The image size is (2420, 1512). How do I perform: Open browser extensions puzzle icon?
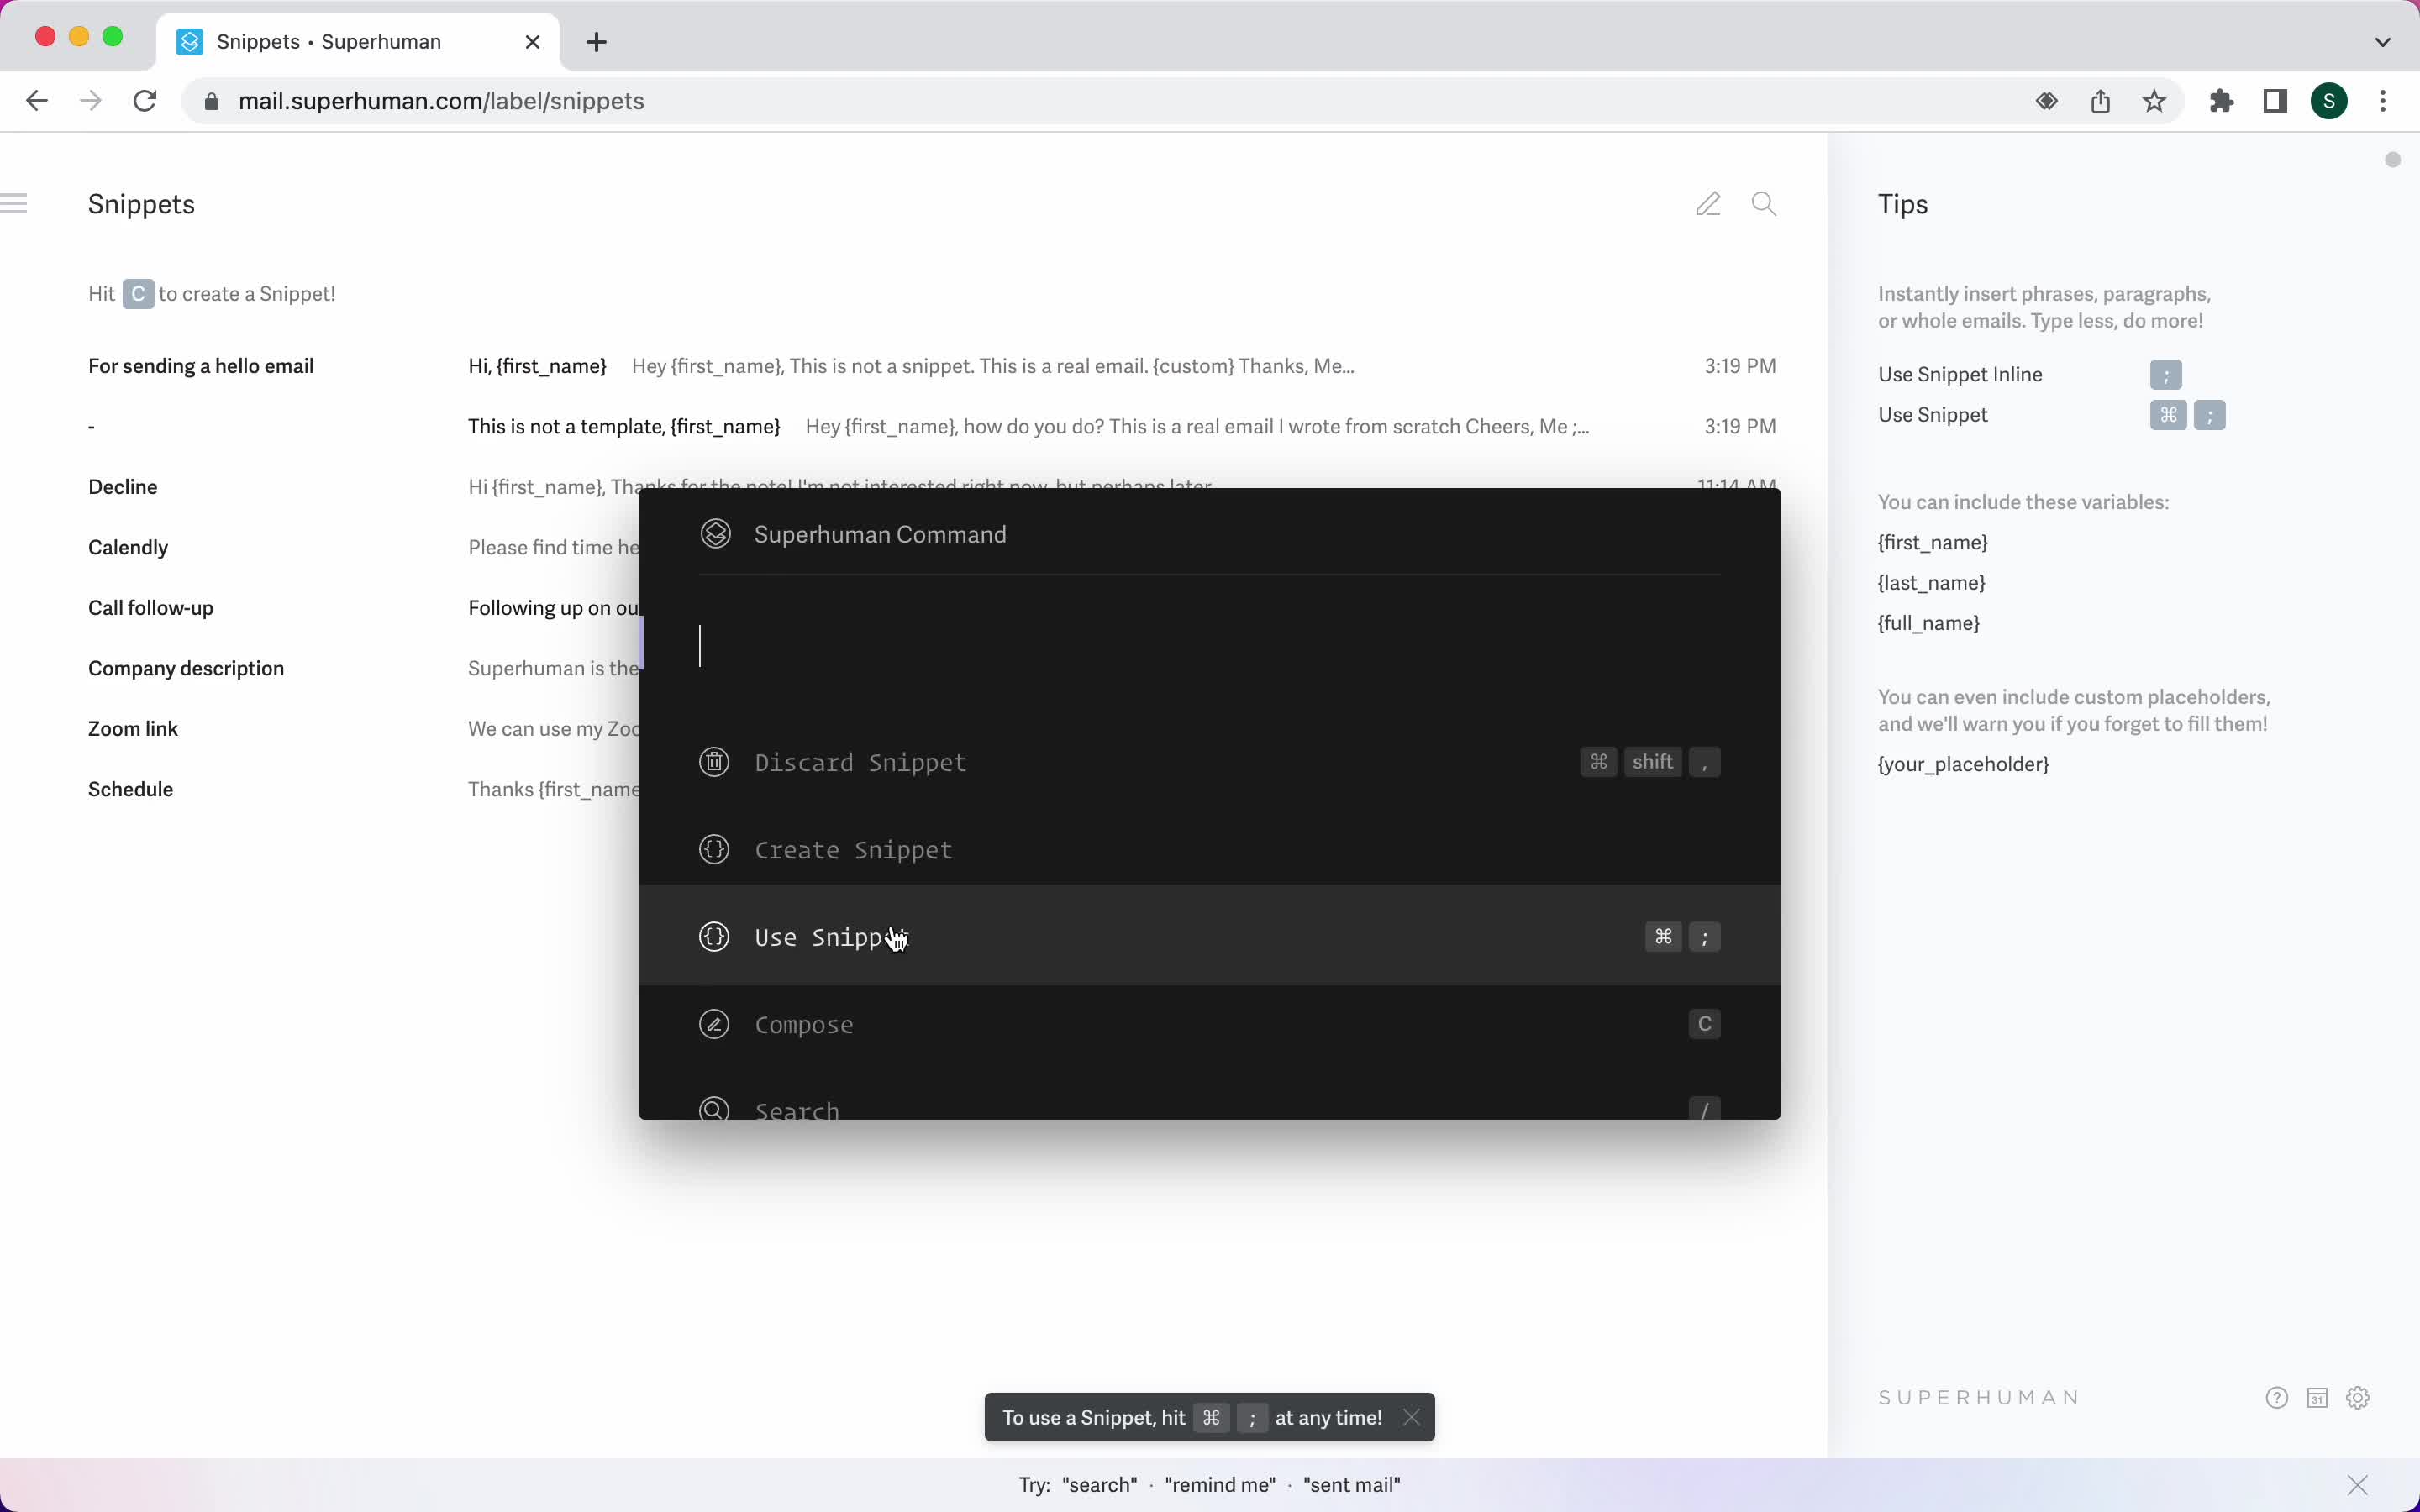2221,101
